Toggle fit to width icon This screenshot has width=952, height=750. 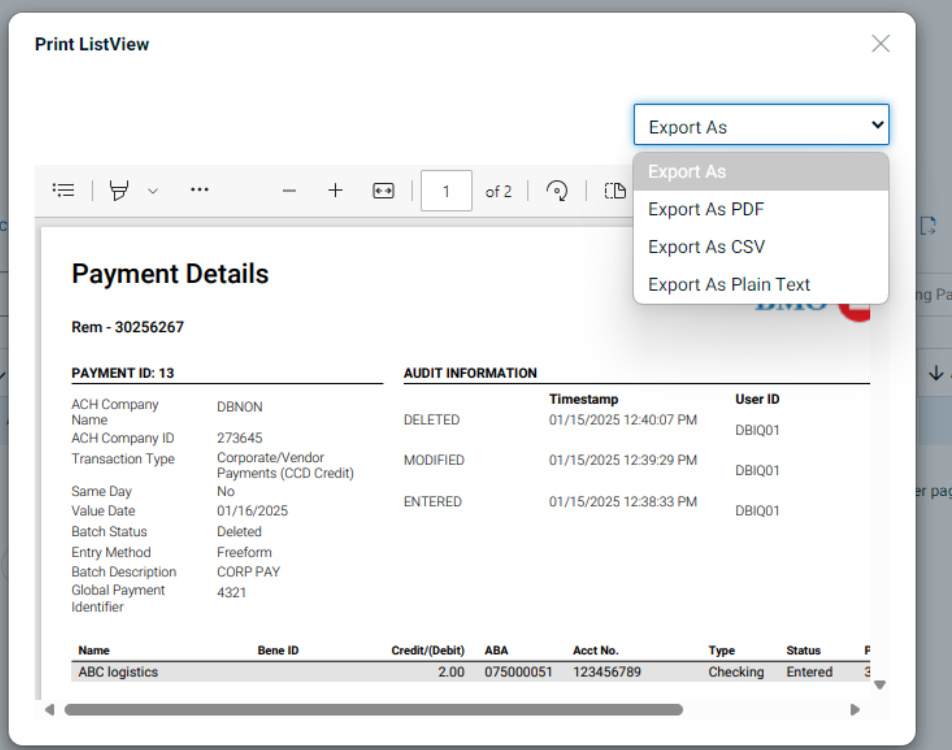coord(383,191)
